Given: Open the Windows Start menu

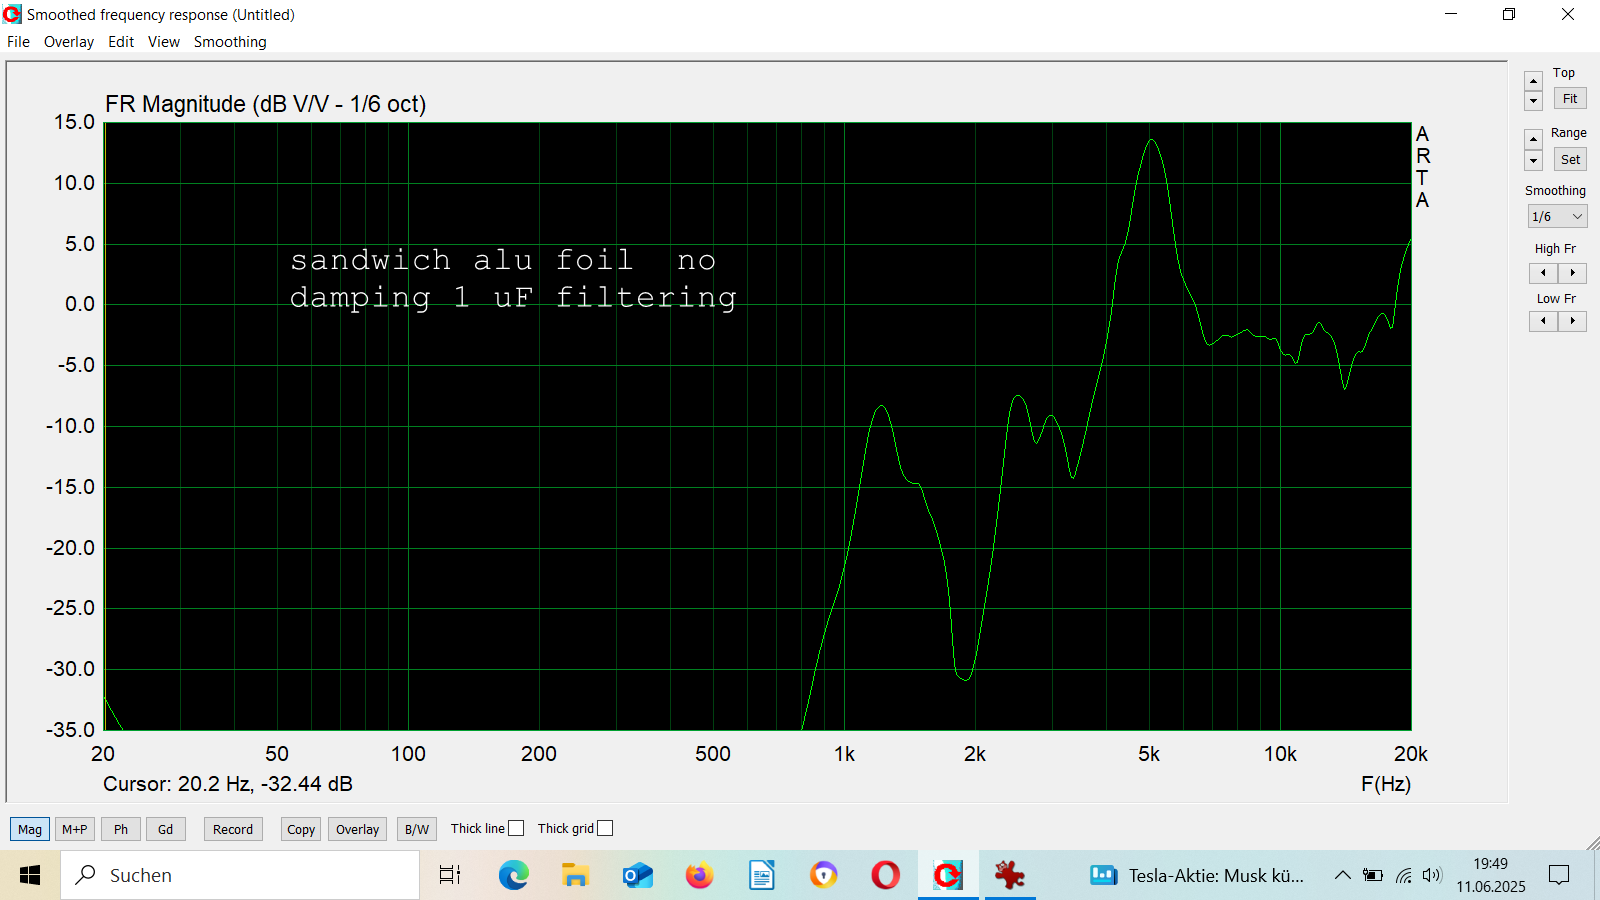Looking at the screenshot, I should pyautogui.click(x=30, y=875).
